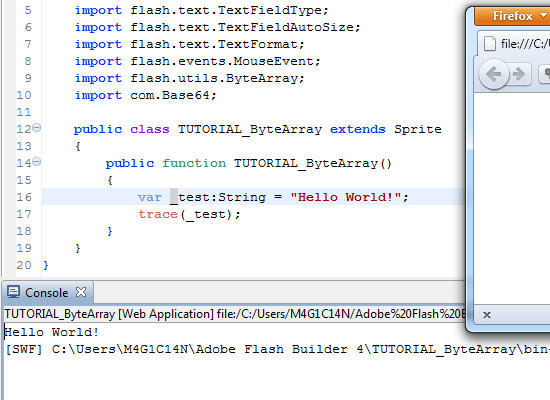Click the "Hello World!" string literal on line 16
The image size is (550, 400).
pos(346,197)
